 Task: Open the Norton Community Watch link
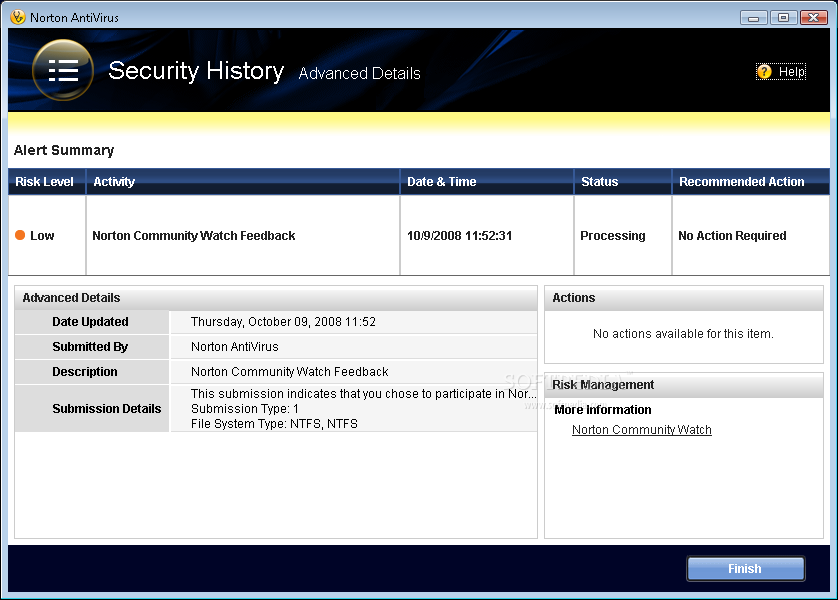pyautogui.click(x=641, y=430)
